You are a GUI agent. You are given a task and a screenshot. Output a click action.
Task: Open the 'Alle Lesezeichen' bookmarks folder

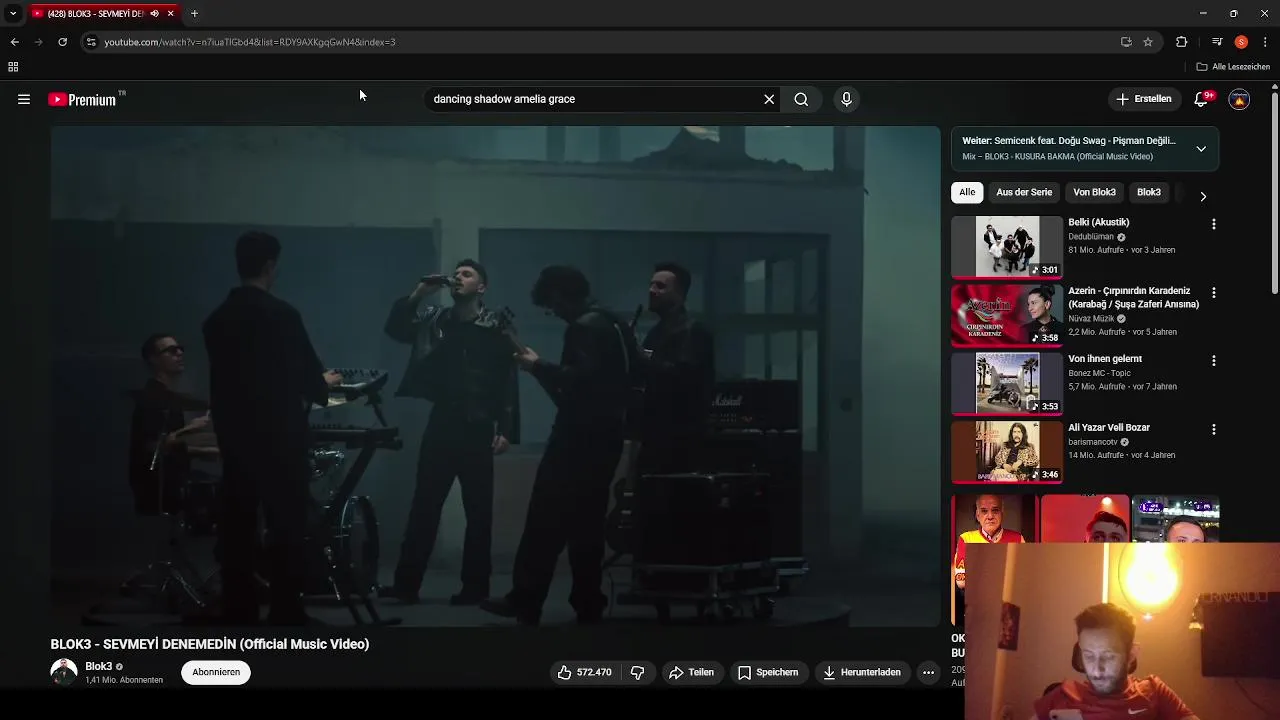(1233, 67)
